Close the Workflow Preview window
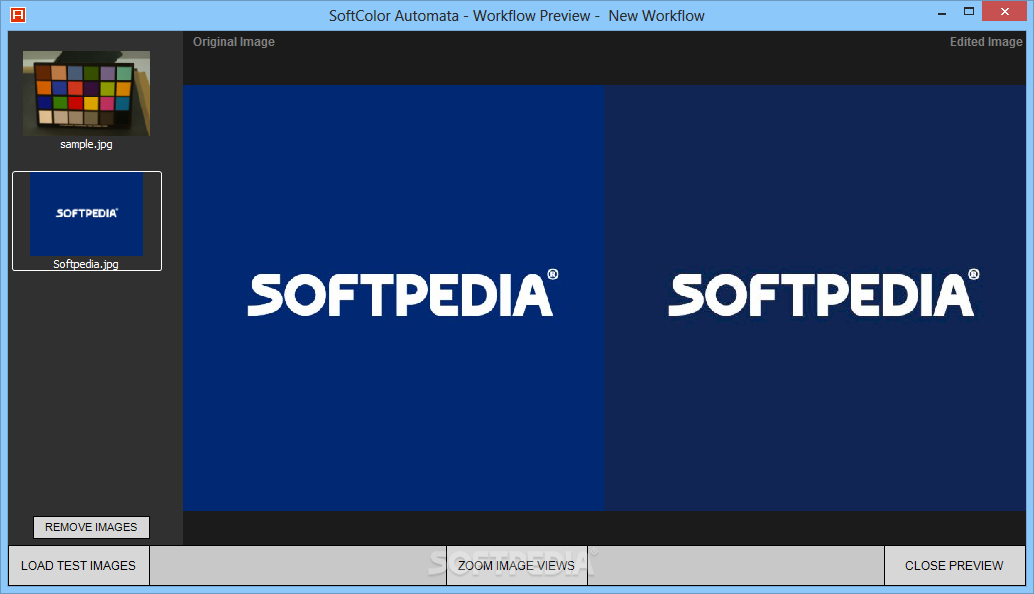Image resolution: width=1034 pixels, height=594 pixels. tap(1004, 11)
